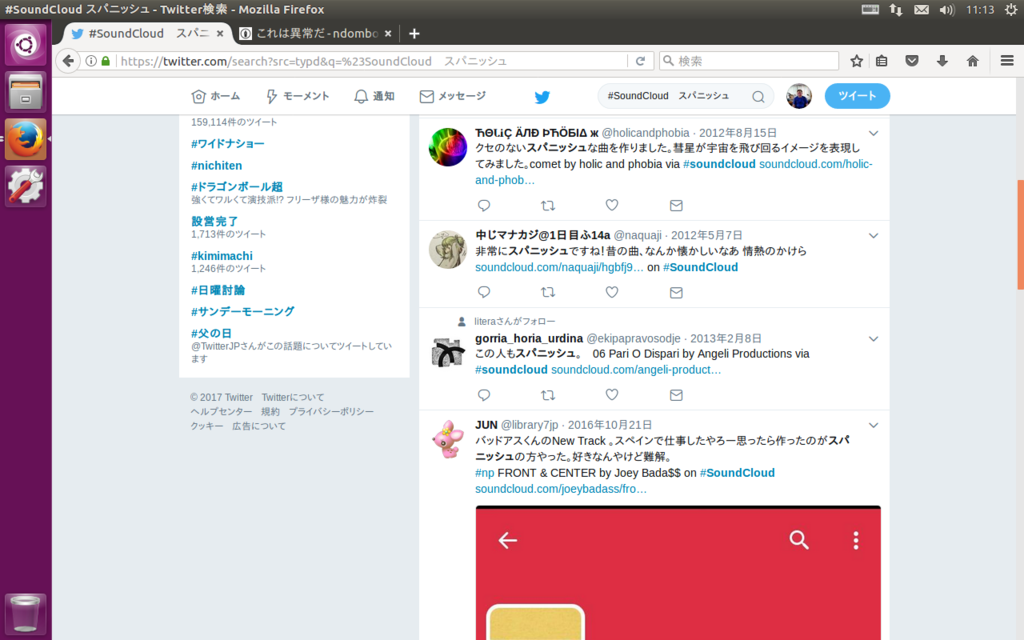The height and width of the screenshot is (640, 1024).
Task: Click the Firefox URL address bar
Action: pyautogui.click(x=372, y=61)
